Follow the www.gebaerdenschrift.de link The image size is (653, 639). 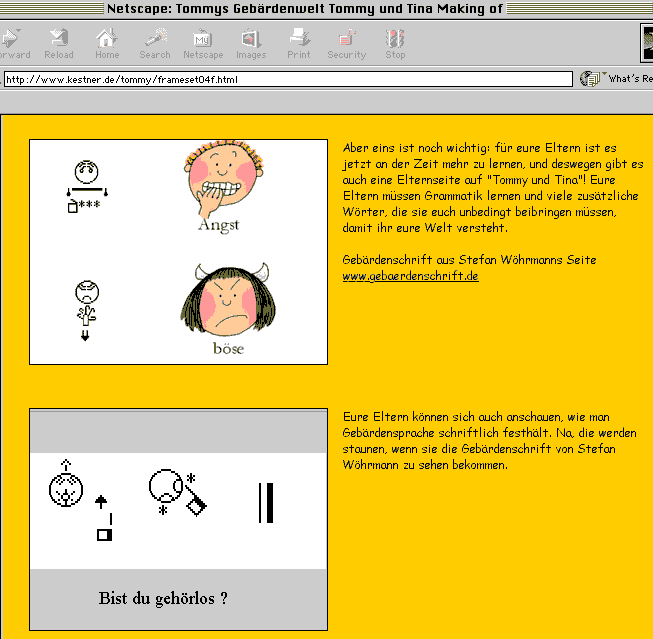pos(410,276)
